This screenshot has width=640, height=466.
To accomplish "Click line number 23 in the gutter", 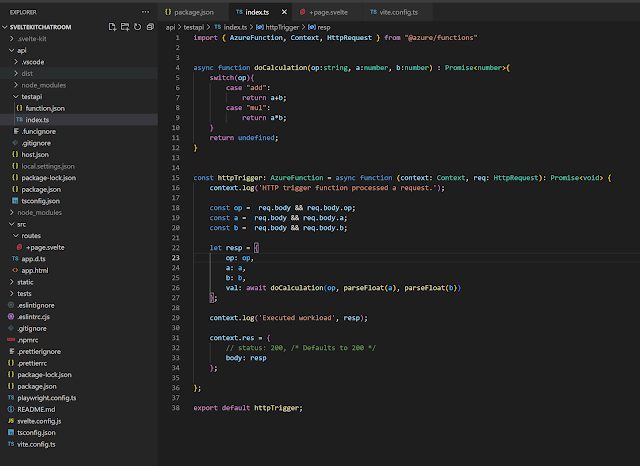I will point(176,258).
